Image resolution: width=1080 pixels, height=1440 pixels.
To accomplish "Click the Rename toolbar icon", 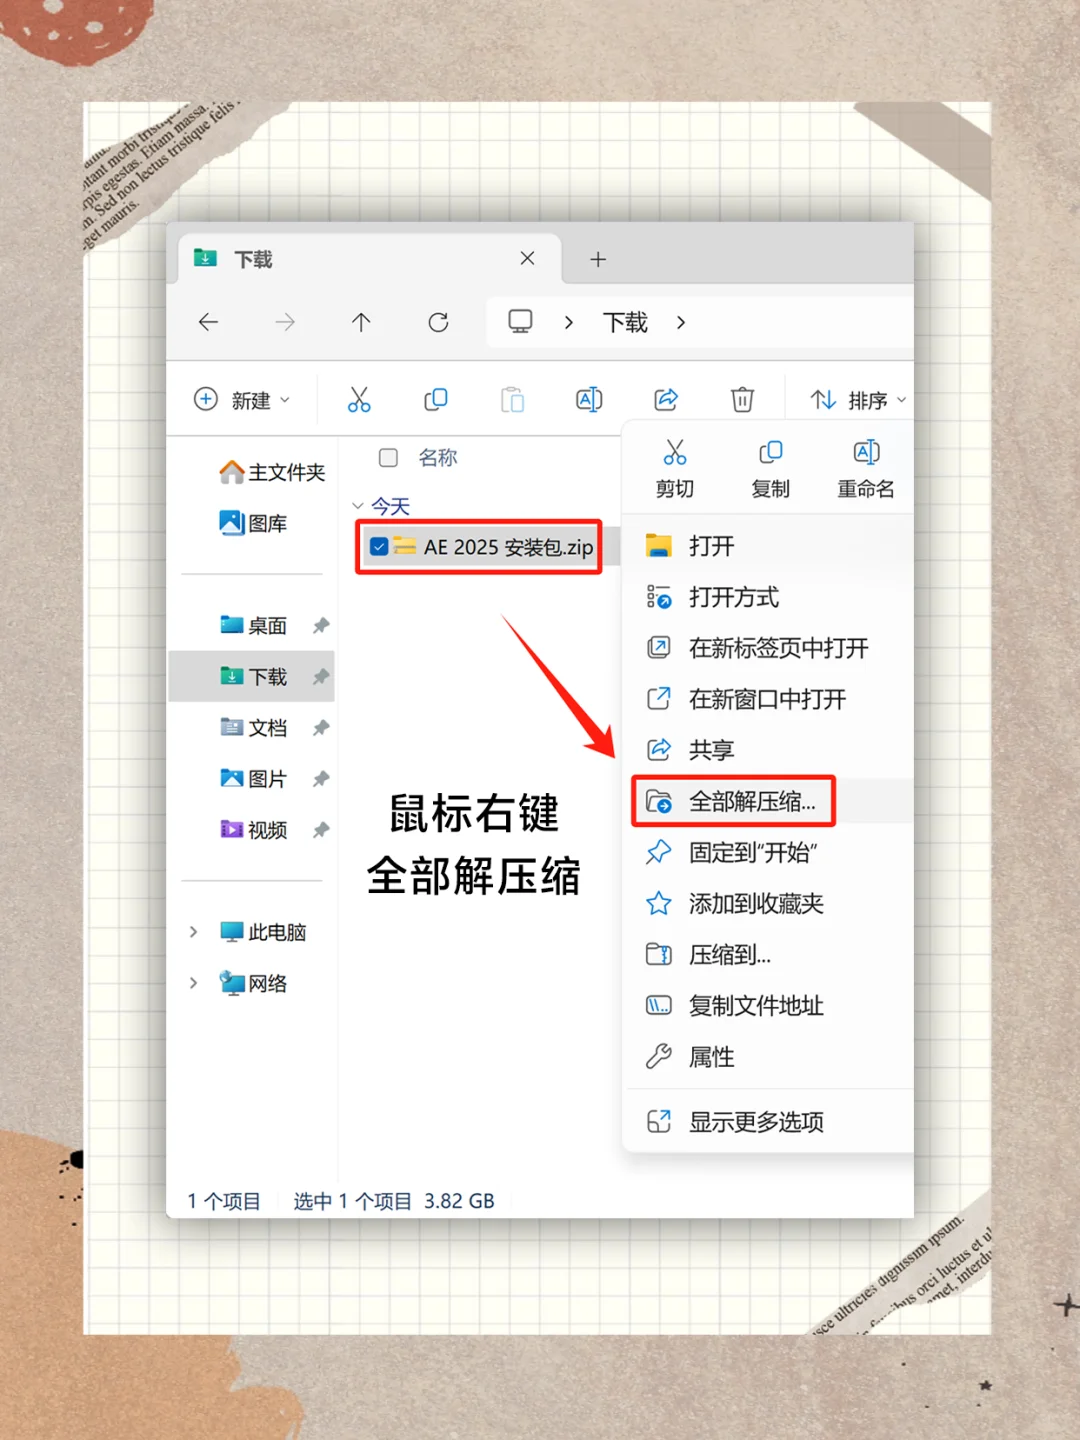I will (589, 399).
